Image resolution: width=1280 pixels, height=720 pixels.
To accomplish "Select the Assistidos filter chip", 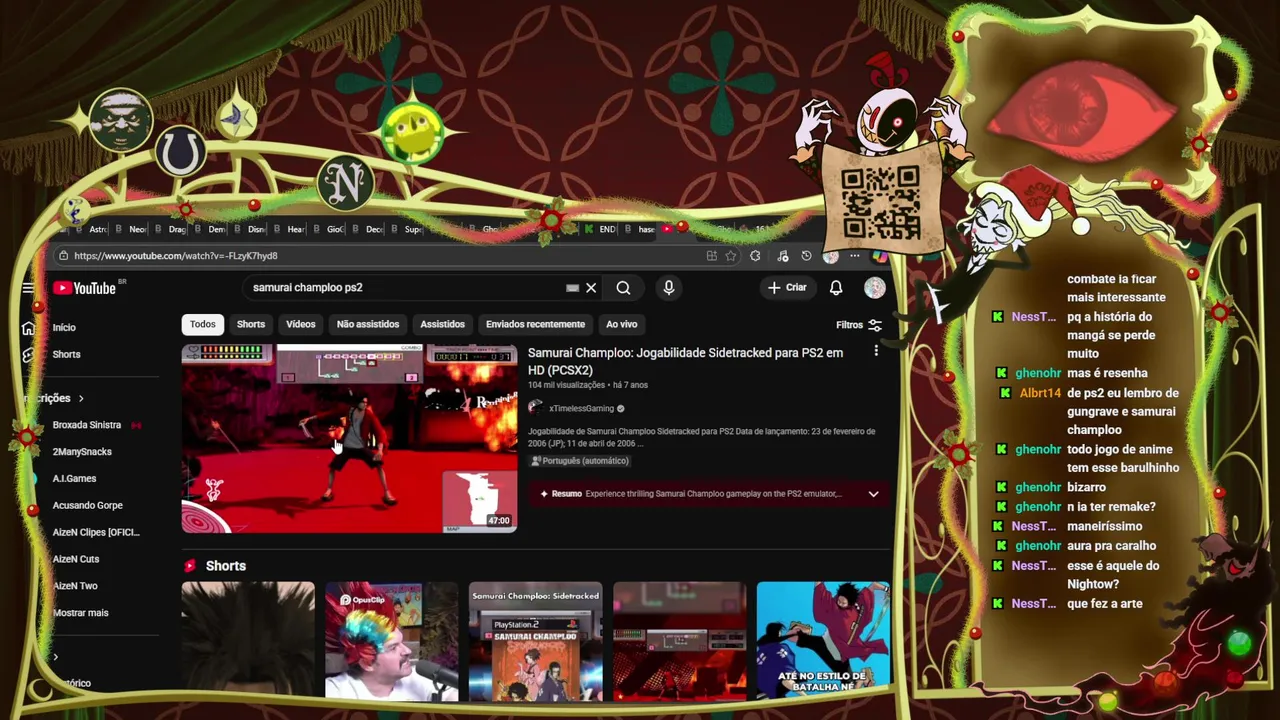I will point(443,324).
